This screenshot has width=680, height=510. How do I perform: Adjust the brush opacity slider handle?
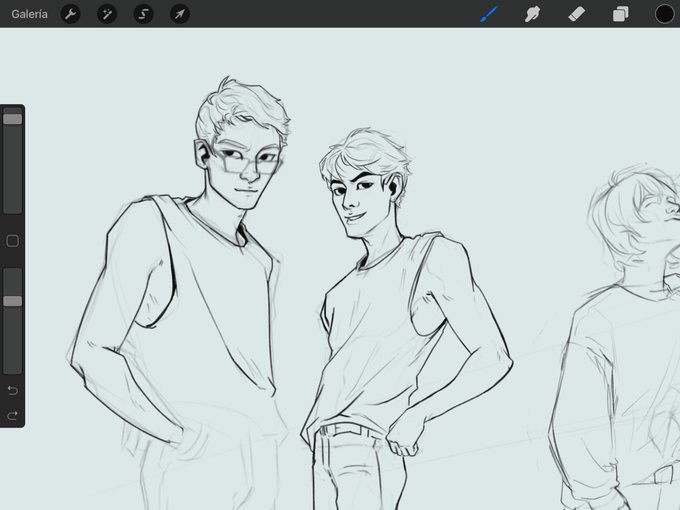click(x=13, y=301)
